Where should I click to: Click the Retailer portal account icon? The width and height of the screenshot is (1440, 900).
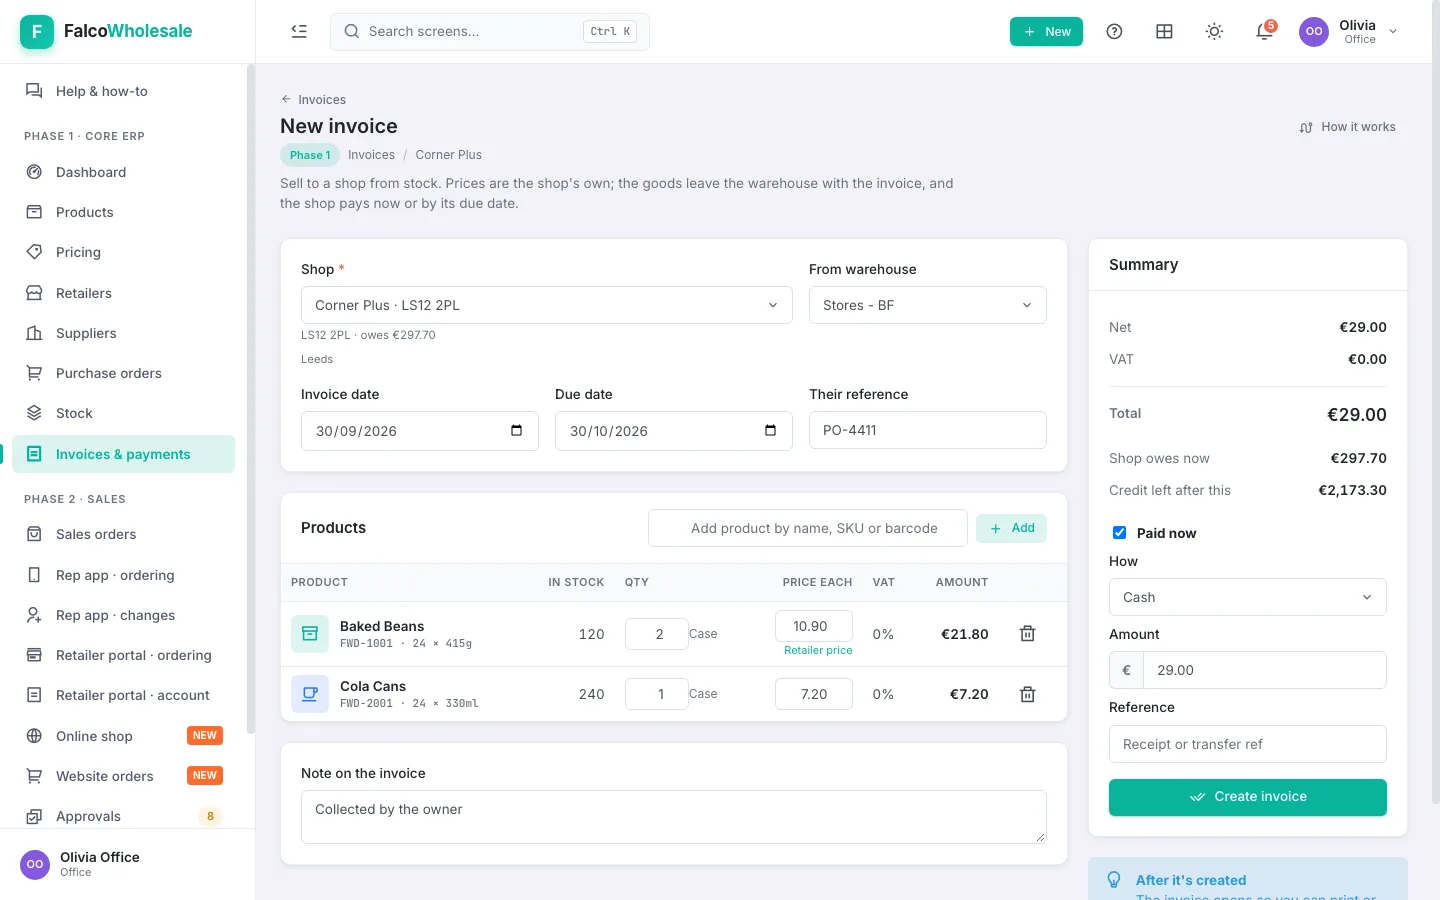(34, 695)
